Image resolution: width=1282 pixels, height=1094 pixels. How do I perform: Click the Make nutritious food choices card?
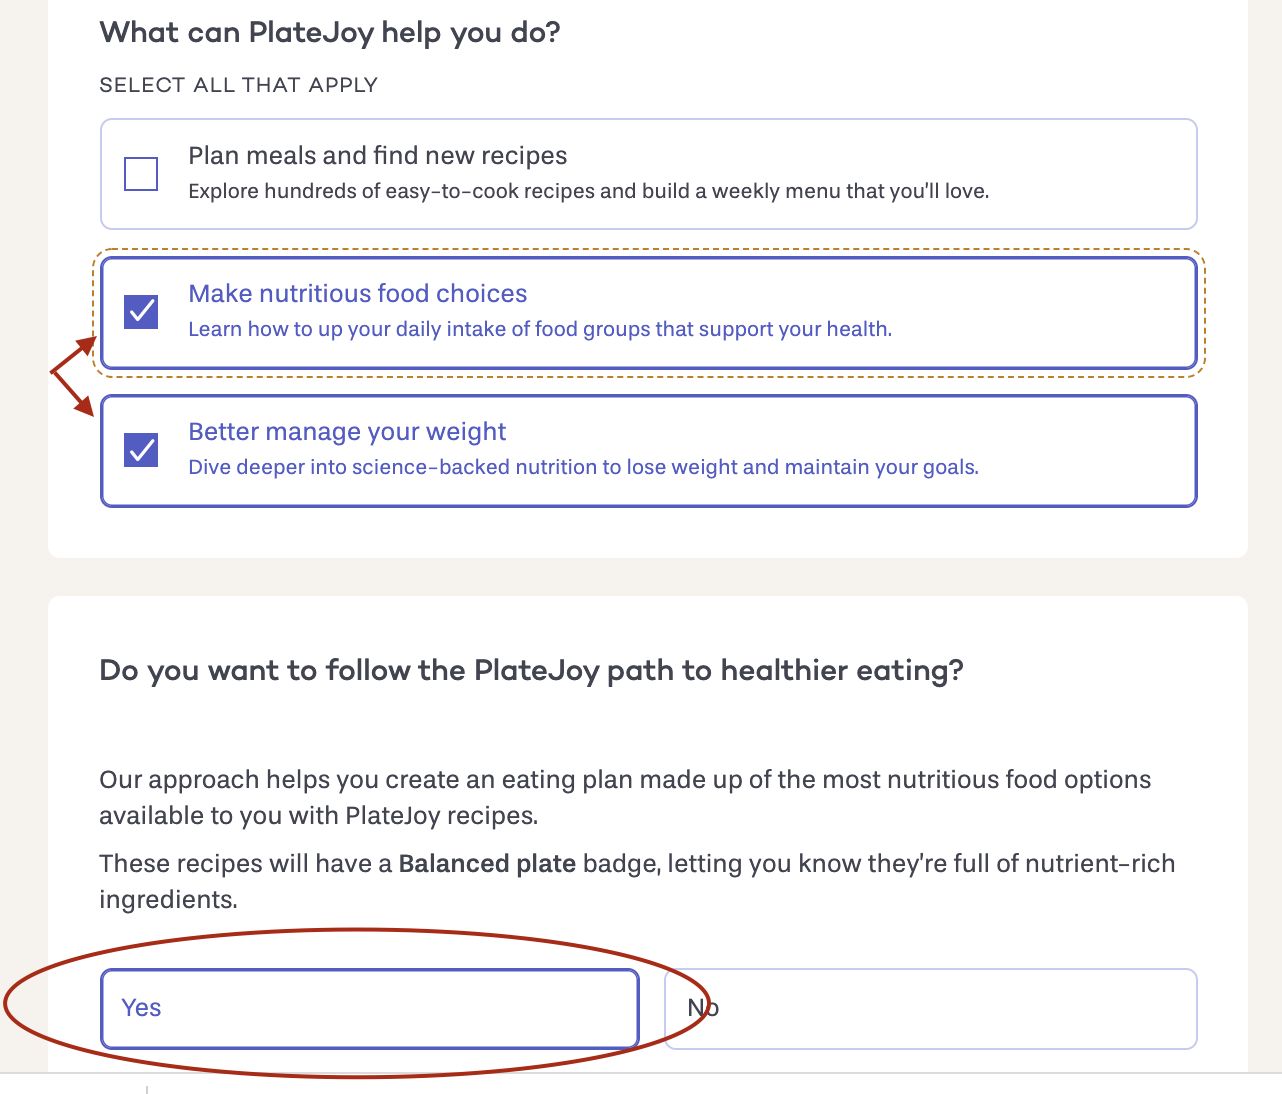click(648, 312)
